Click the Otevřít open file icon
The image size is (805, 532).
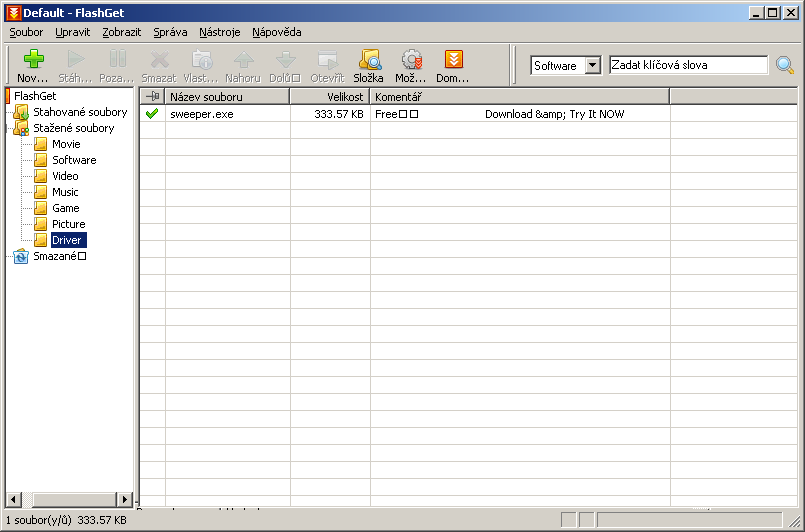click(x=328, y=59)
